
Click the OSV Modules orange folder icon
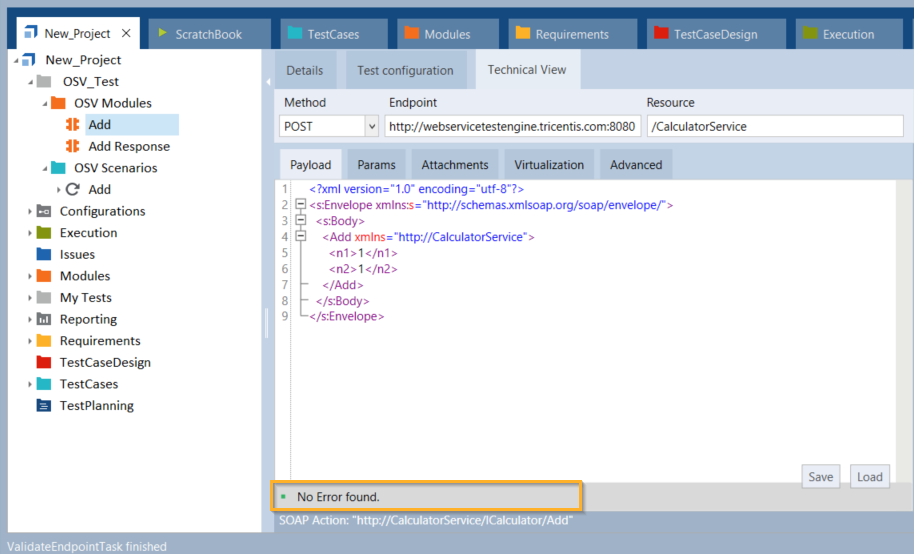pyautogui.click(x=58, y=103)
